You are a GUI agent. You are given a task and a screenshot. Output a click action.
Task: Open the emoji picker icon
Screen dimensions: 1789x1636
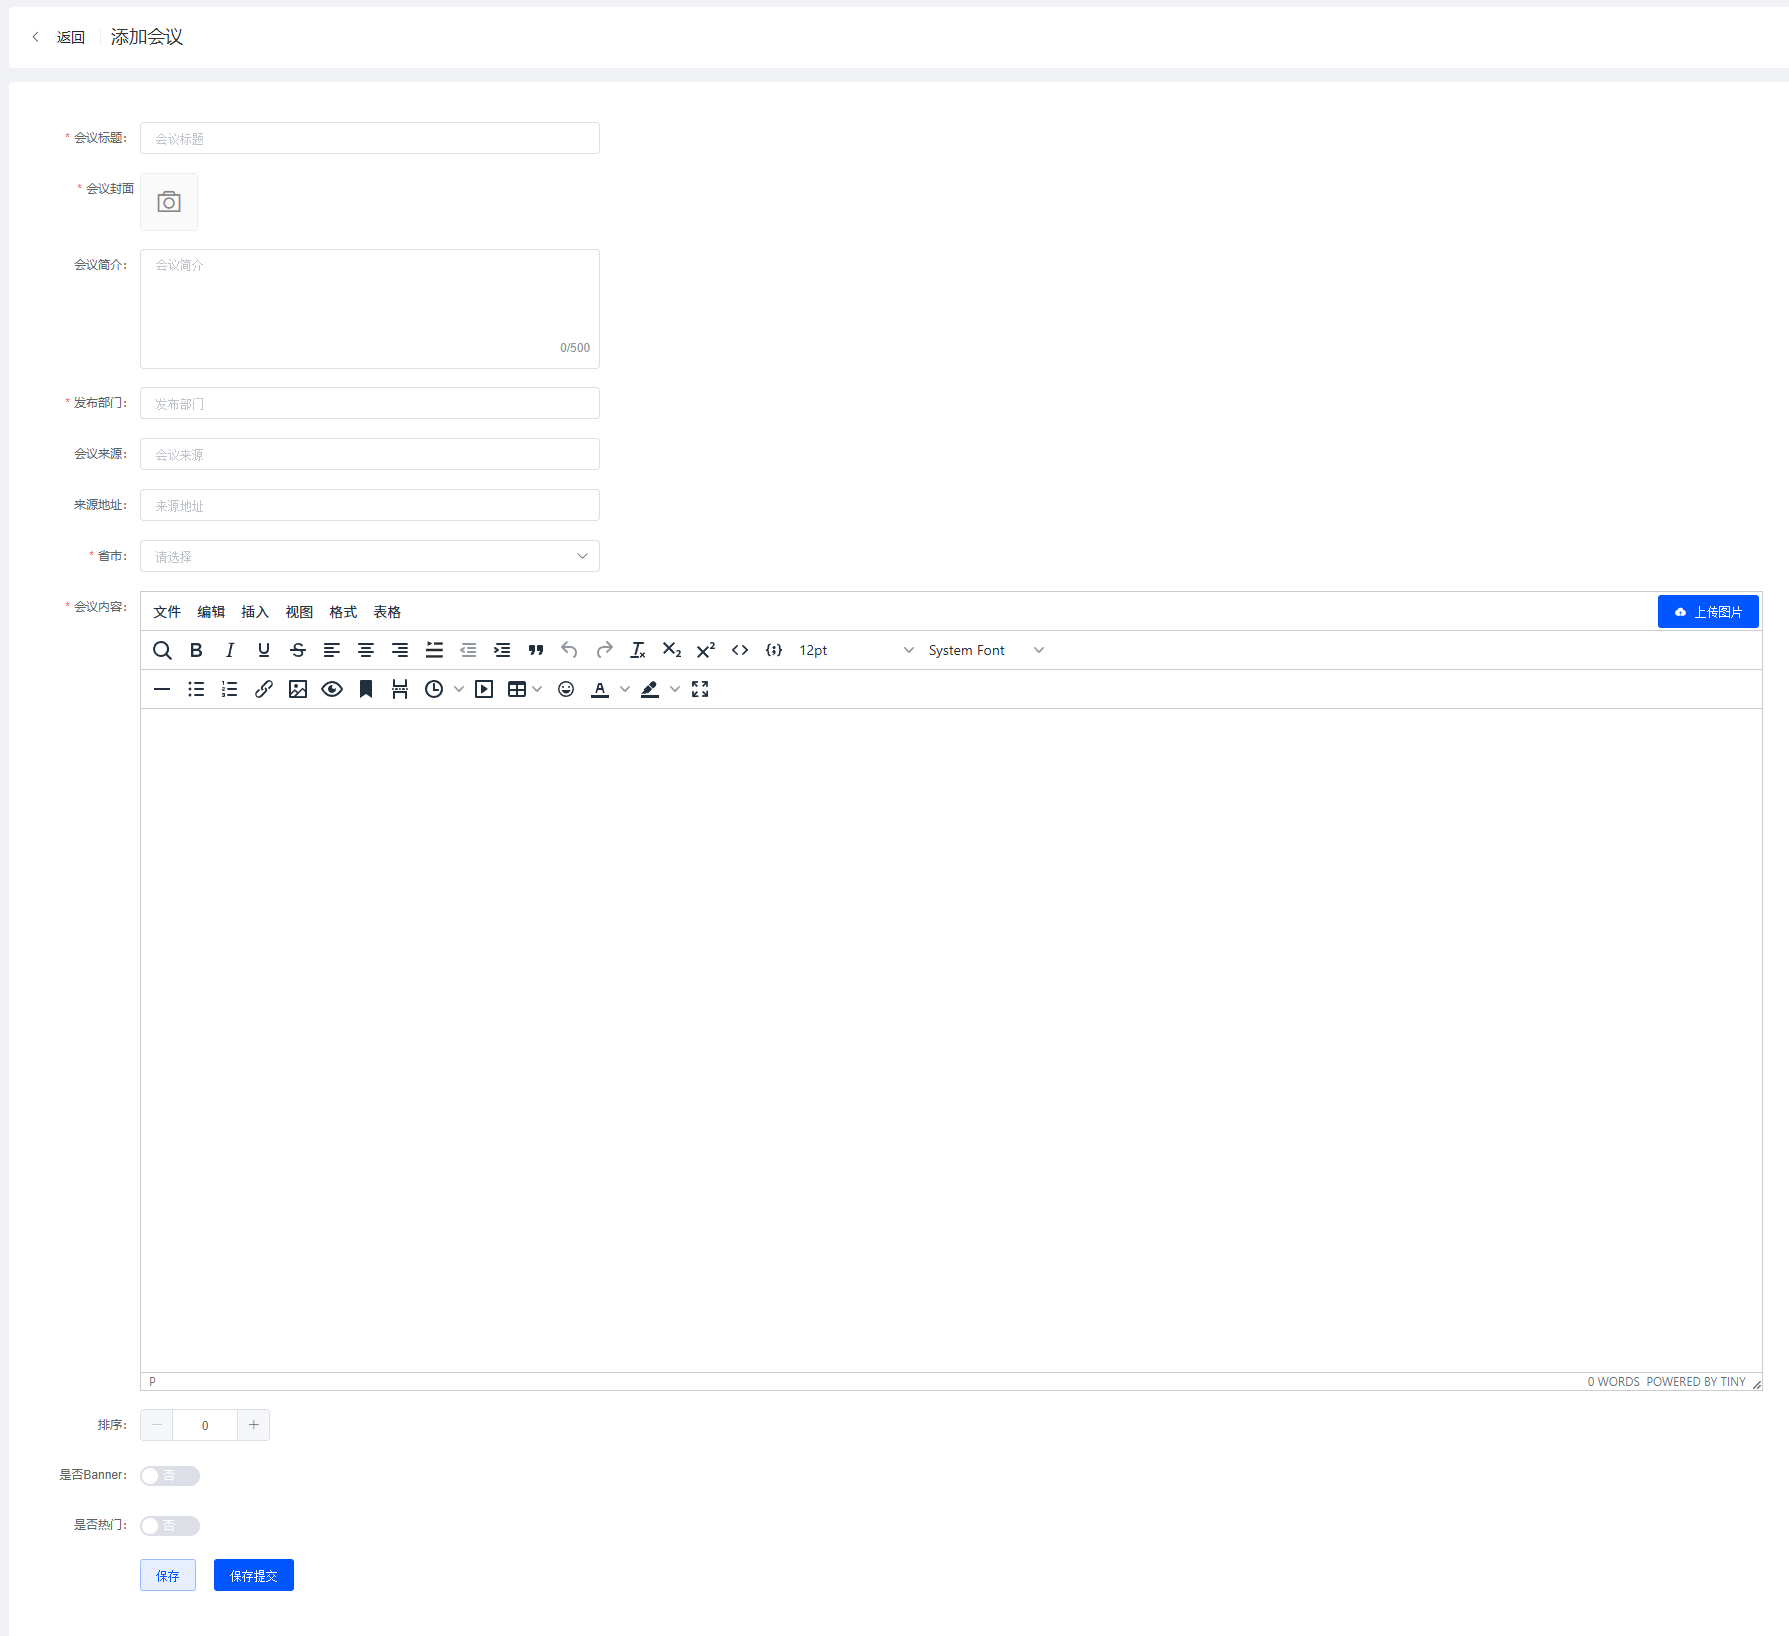566,689
